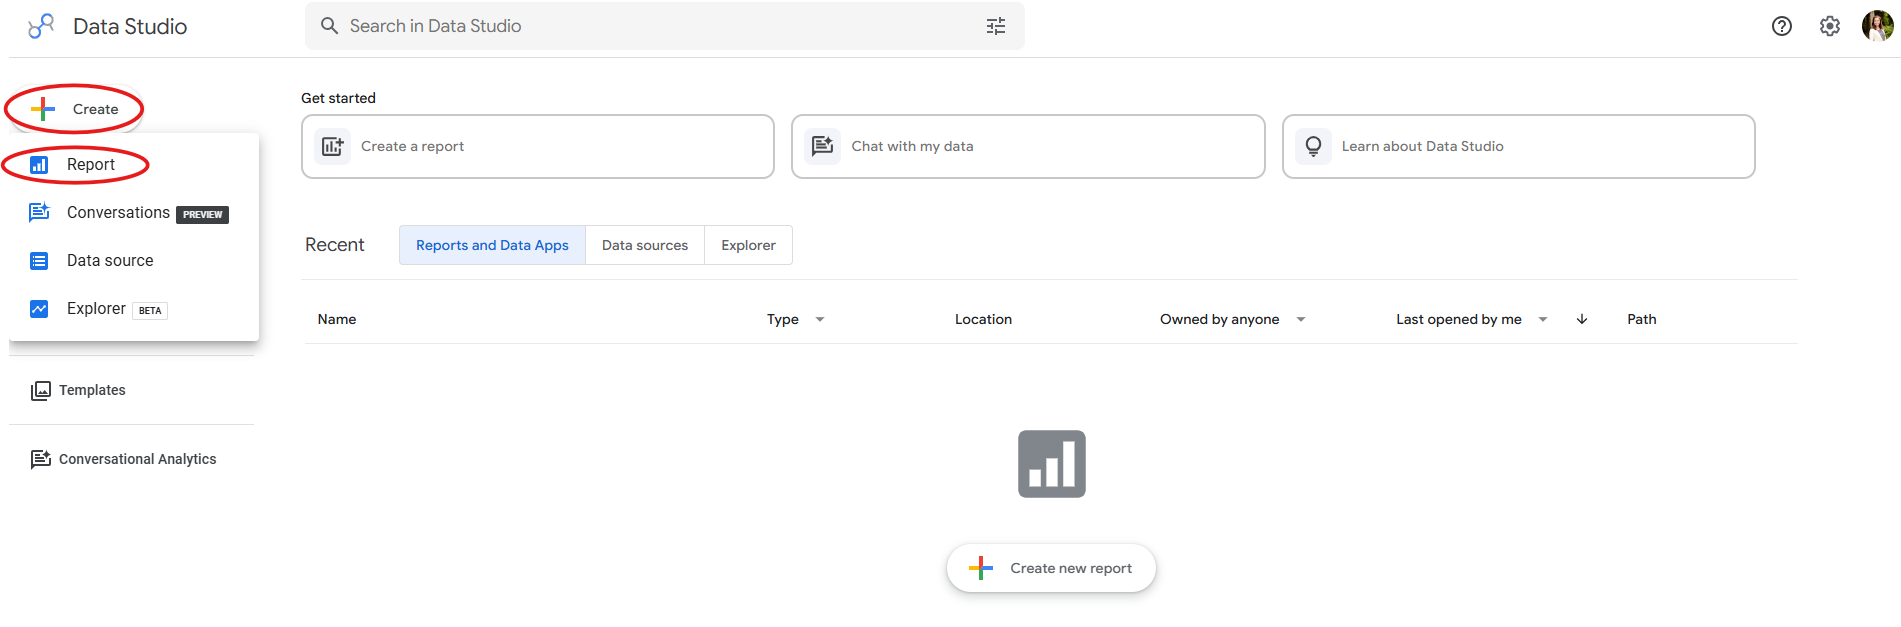Click the Data Studio logo icon
The height and width of the screenshot is (627, 1901).
(x=41, y=26)
